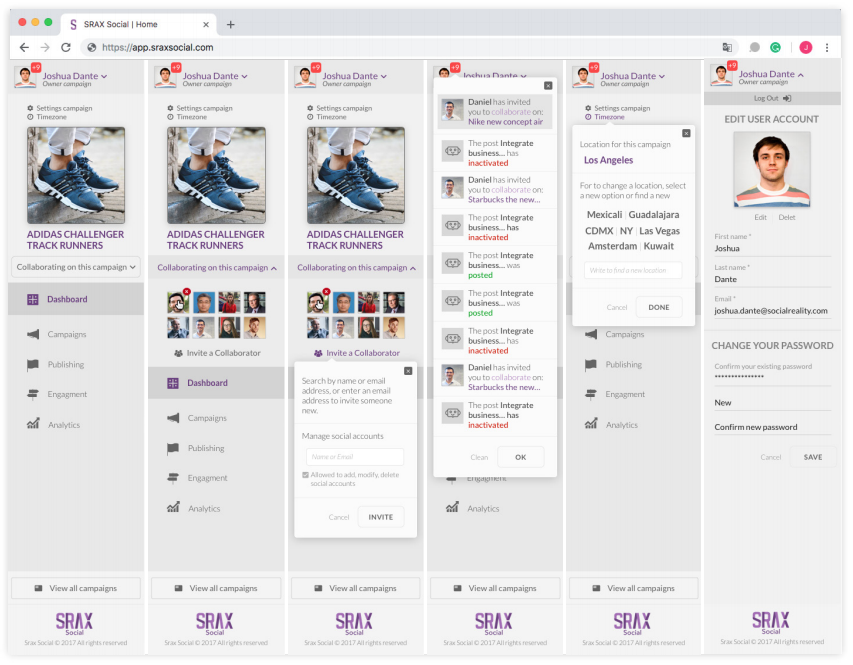The width and height of the screenshot is (853, 665).
Task: Click the Publishing flag icon below the location dialog
Action: pos(591,365)
